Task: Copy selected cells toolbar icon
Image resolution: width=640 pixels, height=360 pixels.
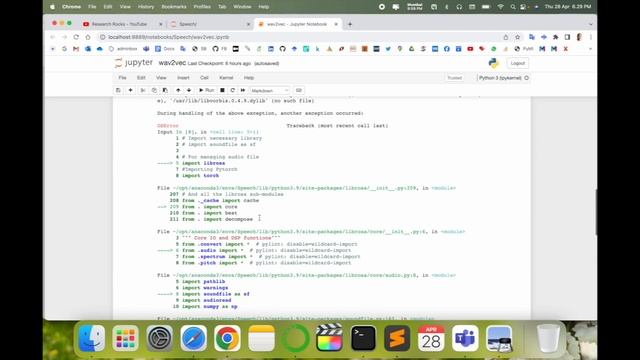Action: 154,90
